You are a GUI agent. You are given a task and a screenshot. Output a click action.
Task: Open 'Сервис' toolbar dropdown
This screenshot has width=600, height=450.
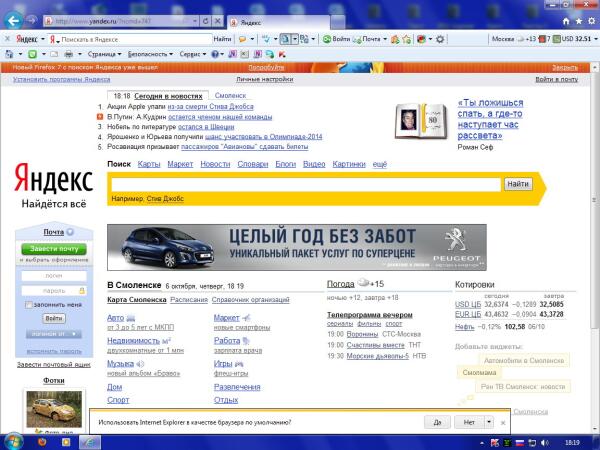click(x=193, y=53)
